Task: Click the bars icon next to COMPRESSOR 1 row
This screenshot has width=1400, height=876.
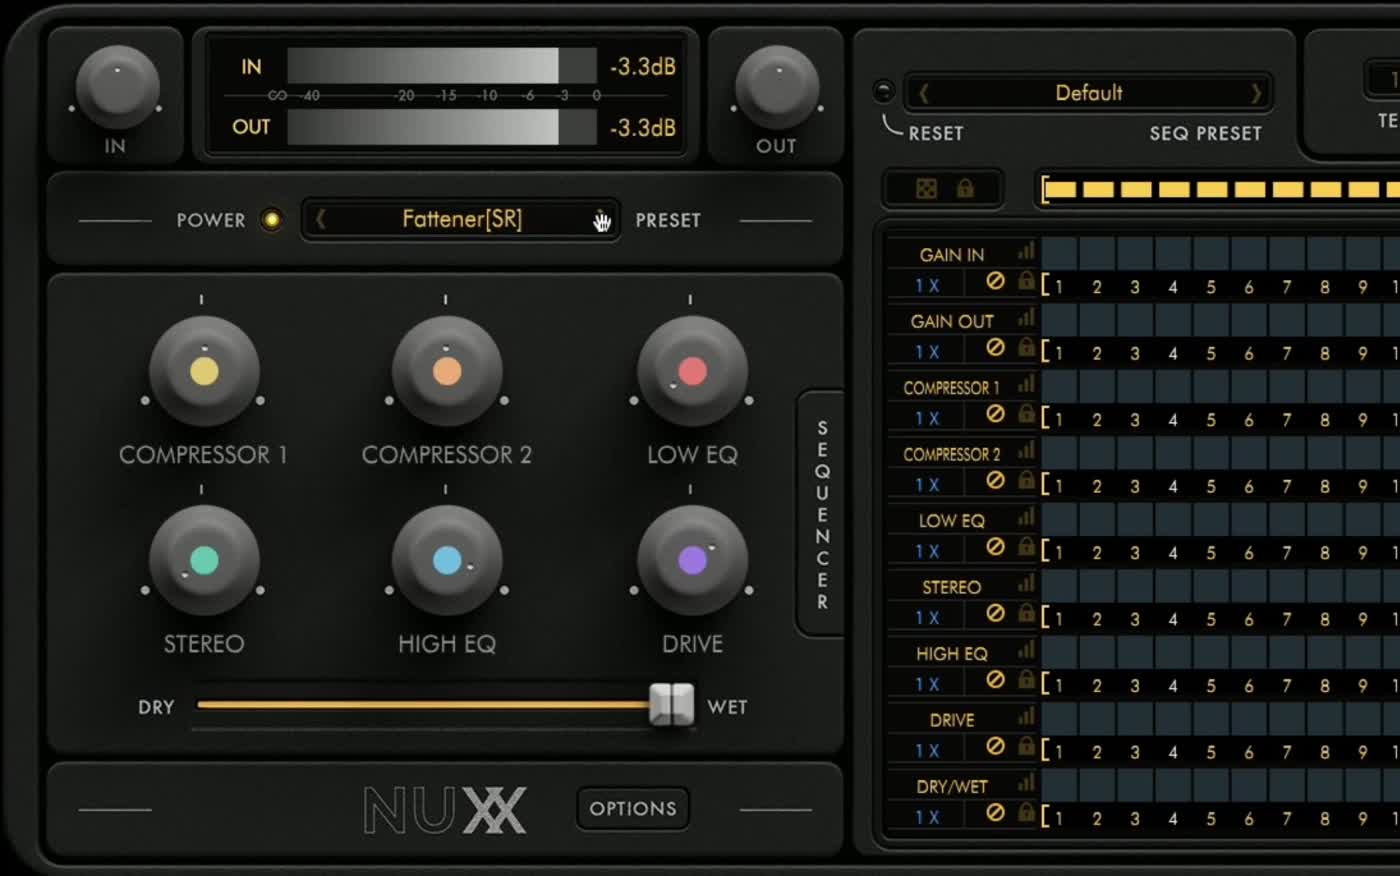Action: (x=1026, y=385)
